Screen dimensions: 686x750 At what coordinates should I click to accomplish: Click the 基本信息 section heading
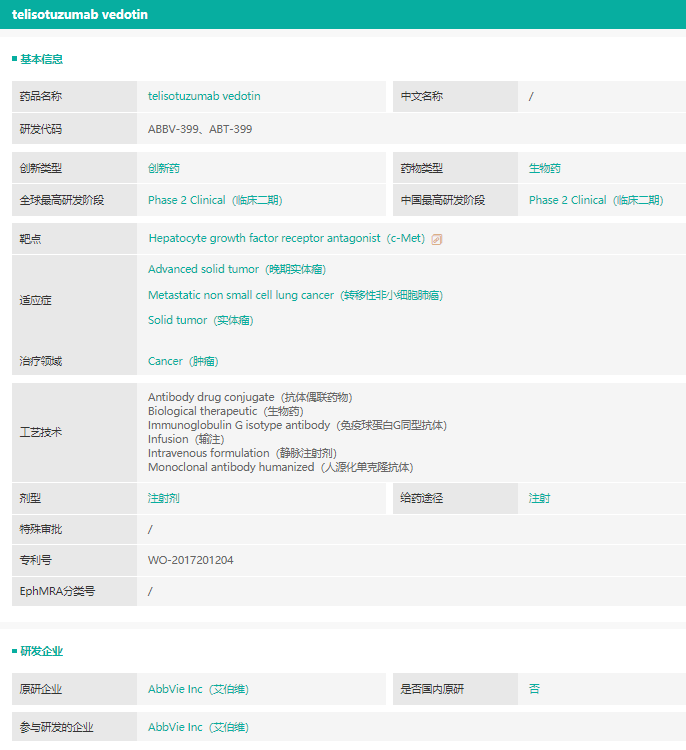point(41,59)
